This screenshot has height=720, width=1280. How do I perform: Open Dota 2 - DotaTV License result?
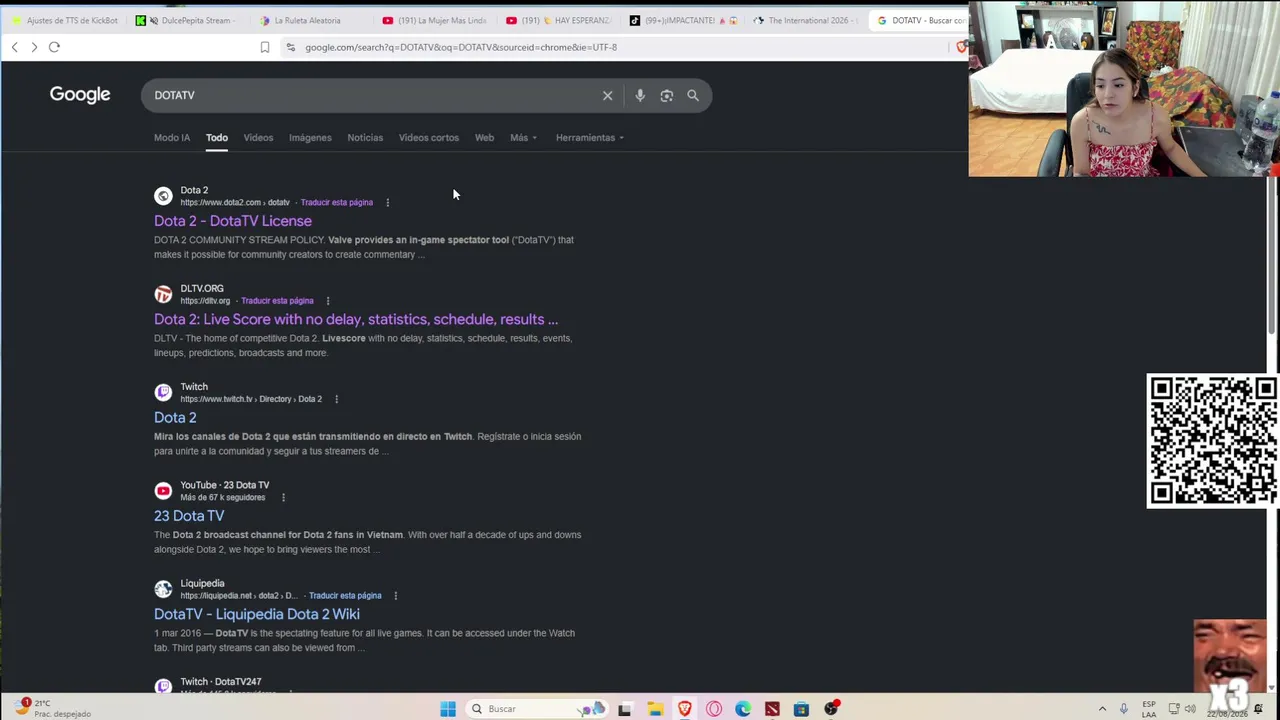(233, 221)
